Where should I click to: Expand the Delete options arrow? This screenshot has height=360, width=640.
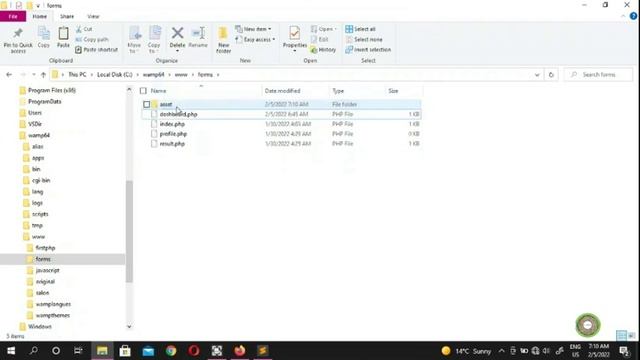click(x=177, y=51)
